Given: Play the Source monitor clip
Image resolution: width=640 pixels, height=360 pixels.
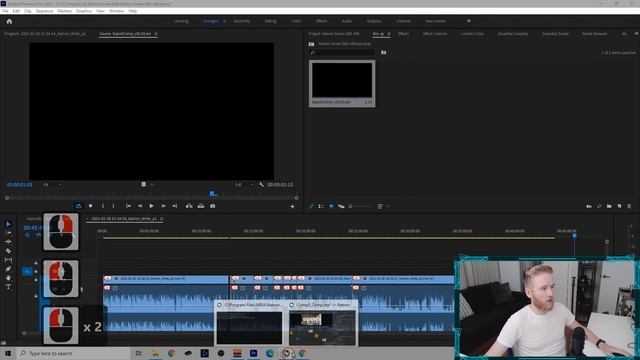Looking at the screenshot, I should click(x=151, y=206).
